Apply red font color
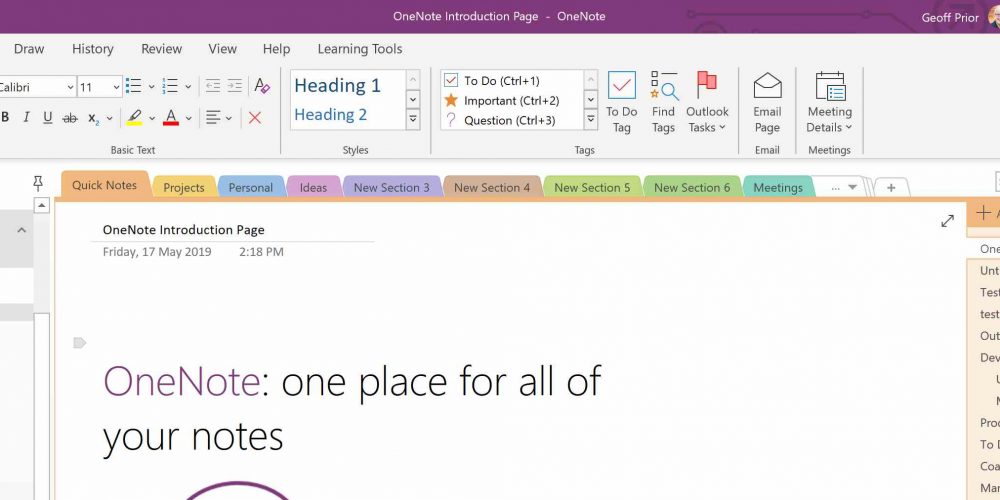Viewport: 1000px width, 500px height. [170, 118]
